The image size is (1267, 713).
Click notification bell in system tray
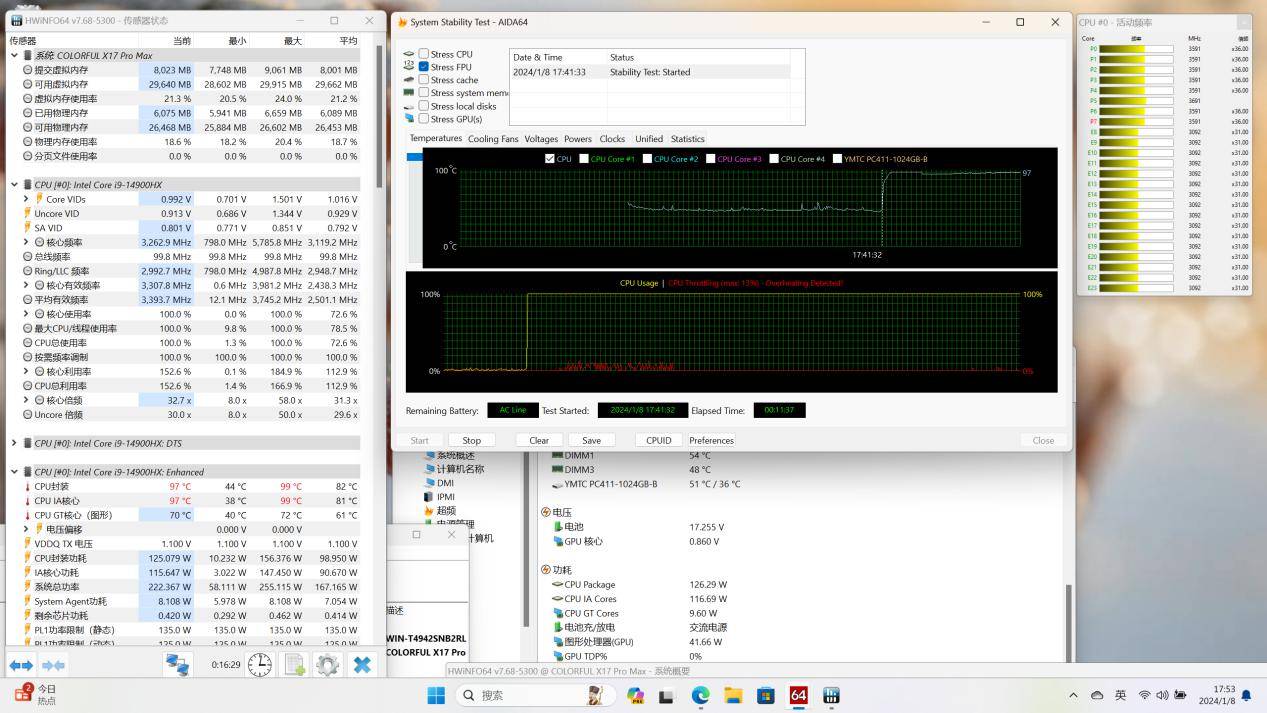coord(1246,695)
